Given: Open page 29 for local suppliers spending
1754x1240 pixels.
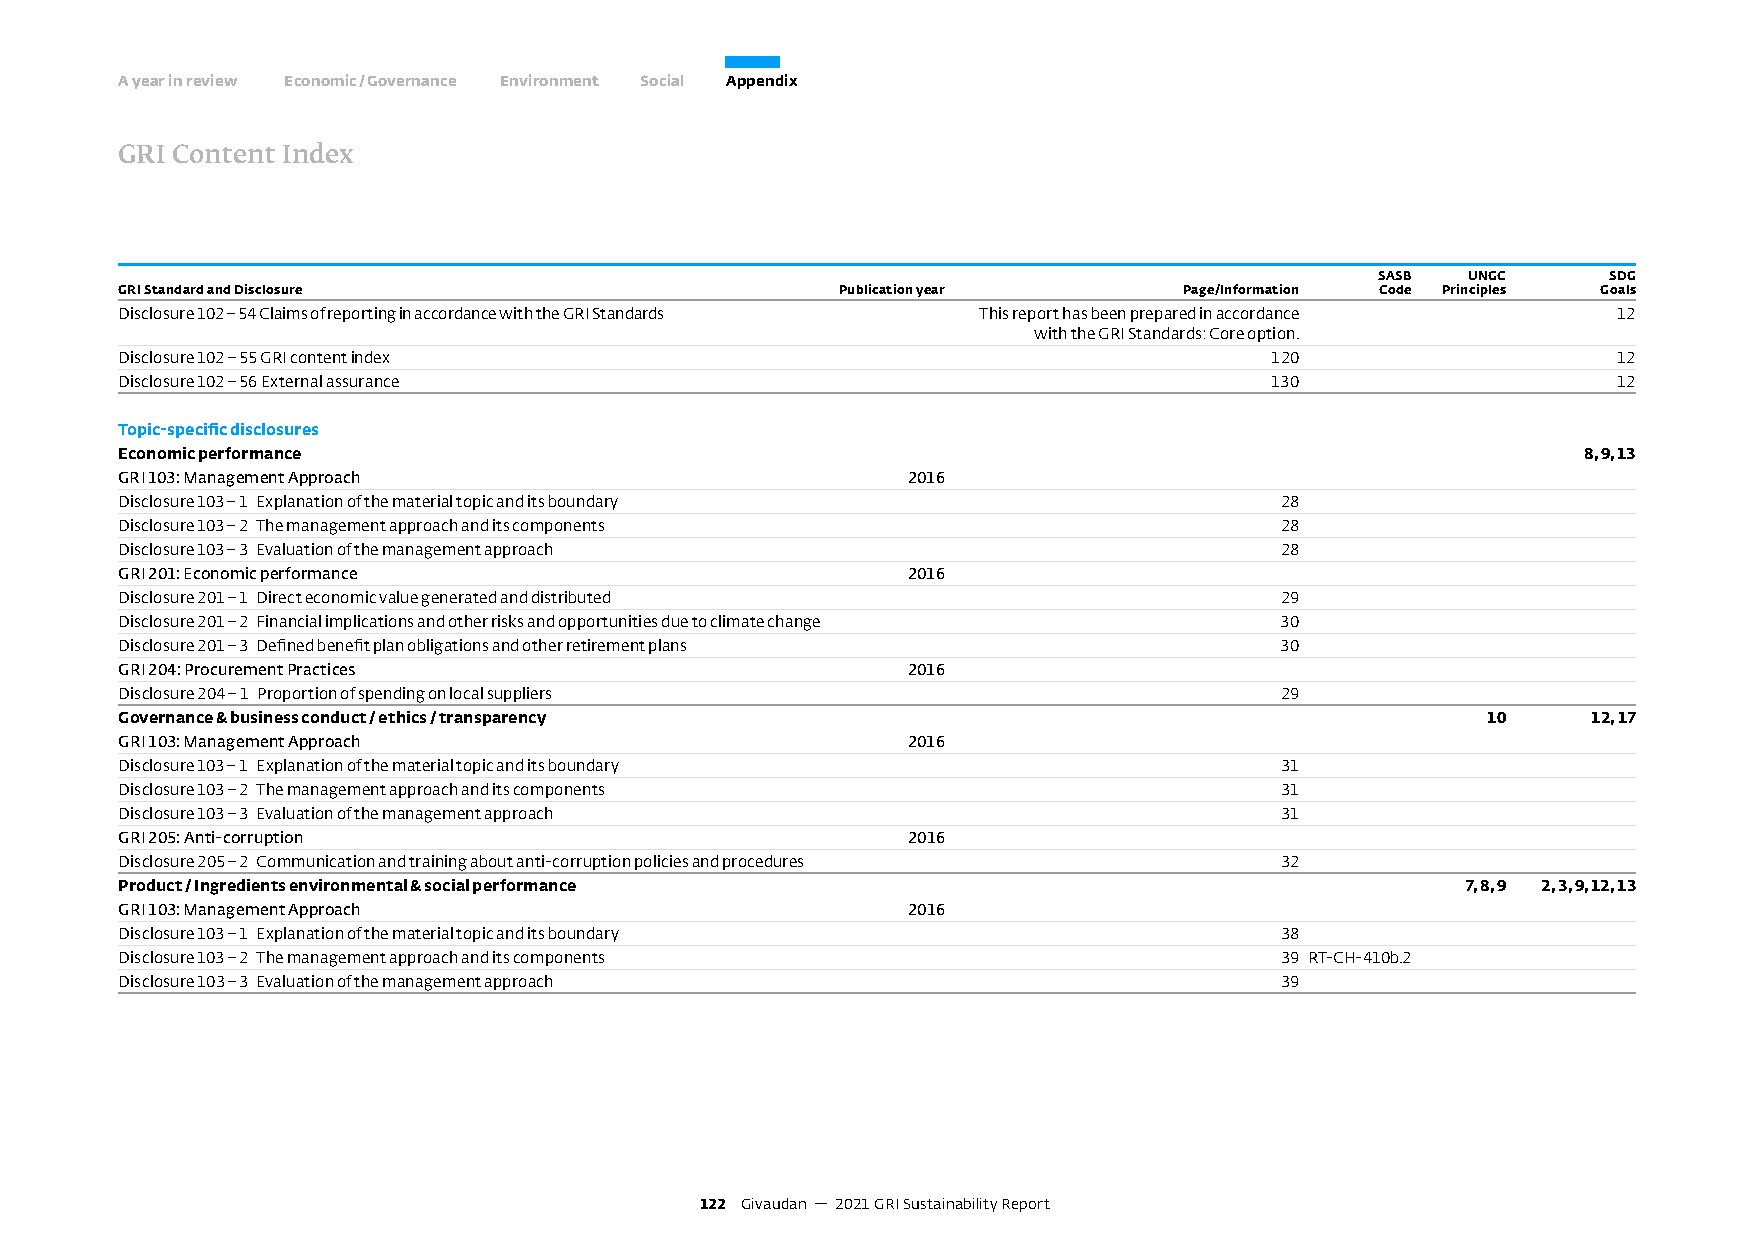Looking at the screenshot, I should coord(1290,694).
